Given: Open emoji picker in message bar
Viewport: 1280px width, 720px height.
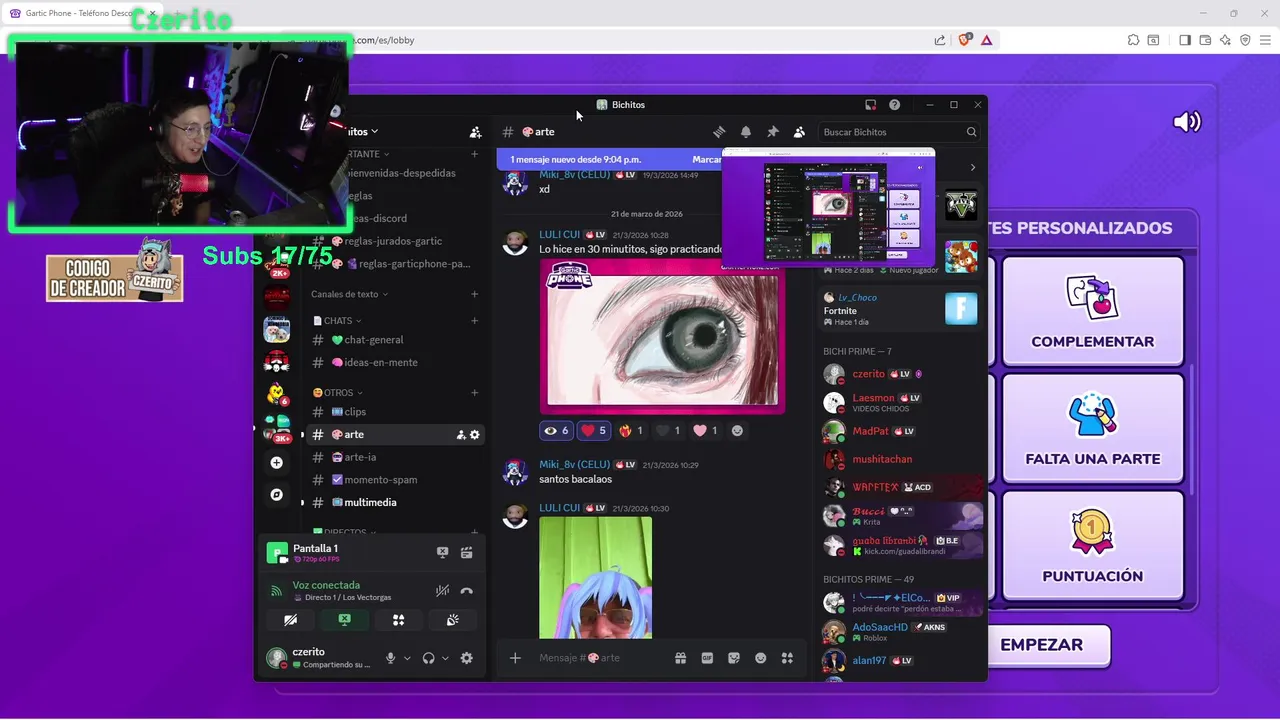Looking at the screenshot, I should tap(761, 658).
